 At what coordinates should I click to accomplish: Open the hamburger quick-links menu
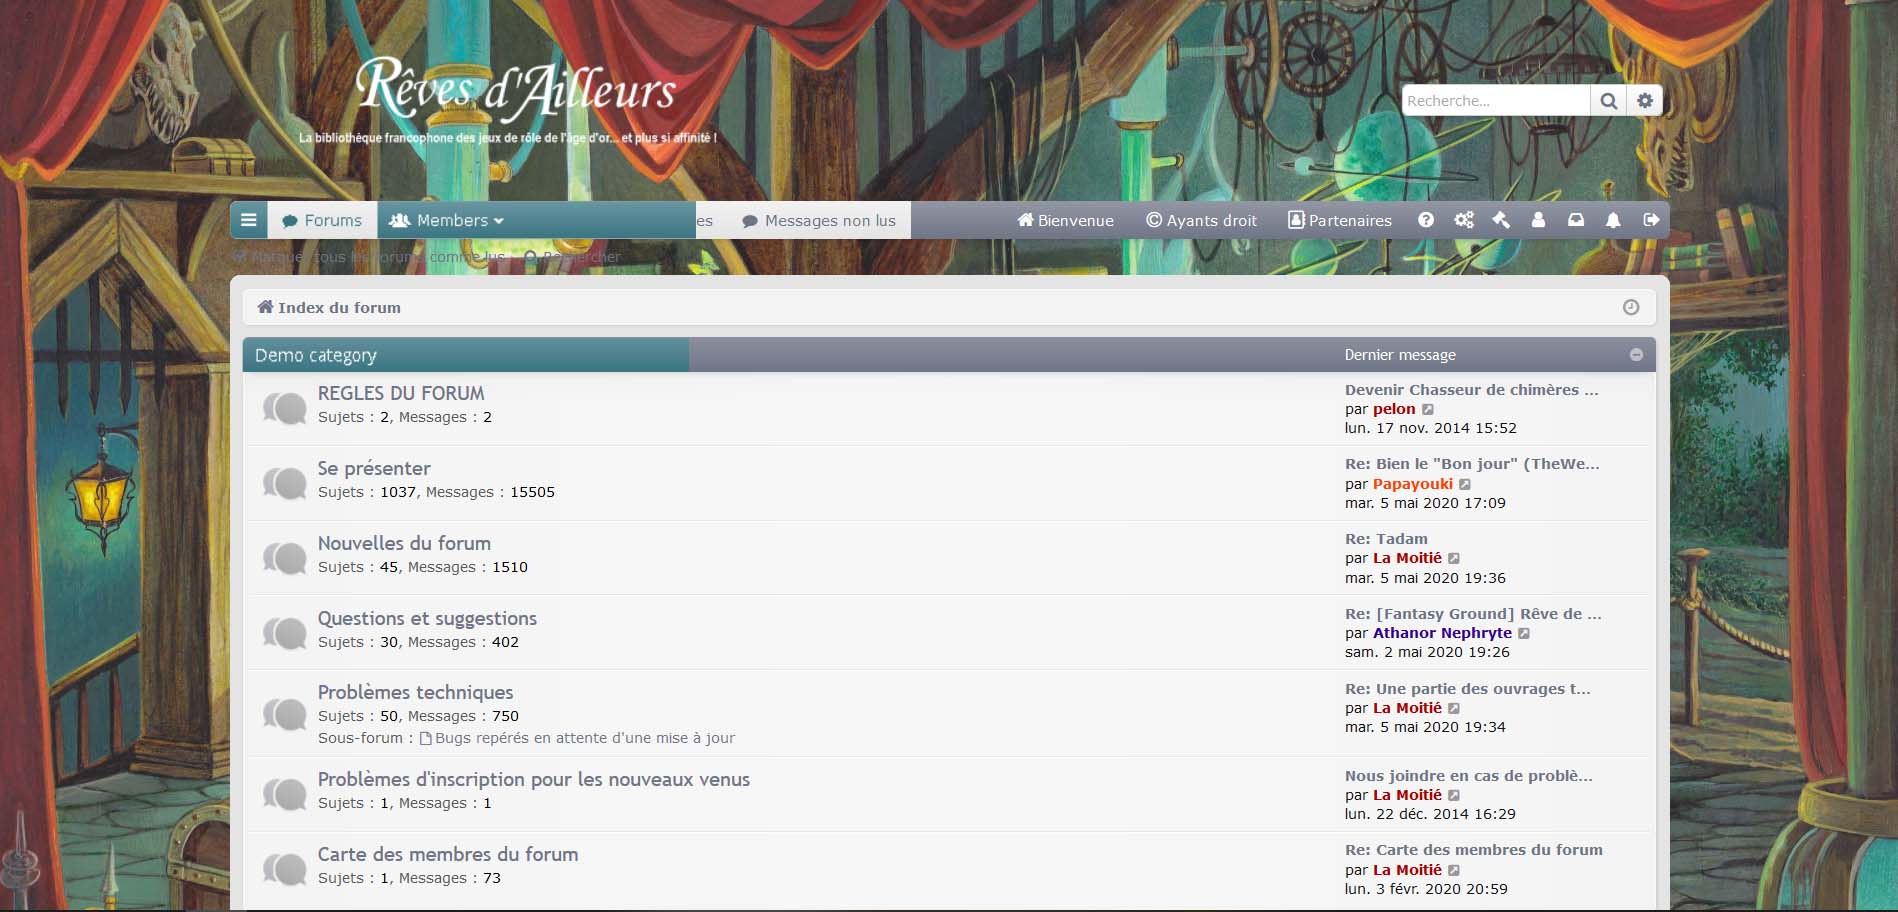pos(249,220)
